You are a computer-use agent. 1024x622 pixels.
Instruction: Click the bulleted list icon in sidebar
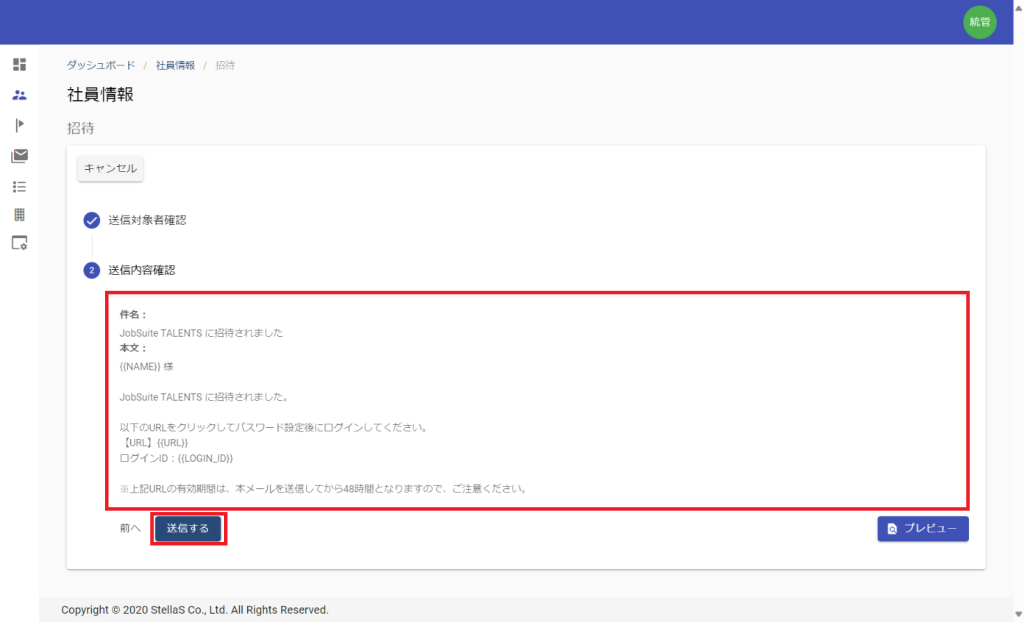pos(19,186)
